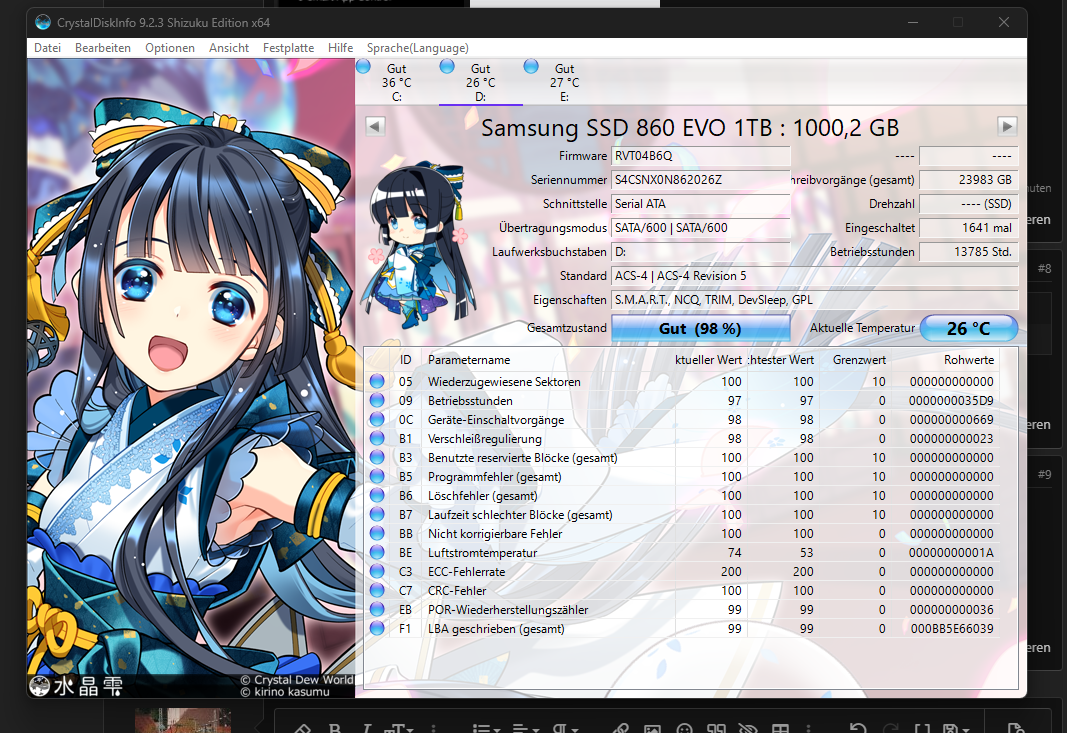Open post #9 link in background forum
The height and width of the screenshot is (733, 1067).
1045,474
